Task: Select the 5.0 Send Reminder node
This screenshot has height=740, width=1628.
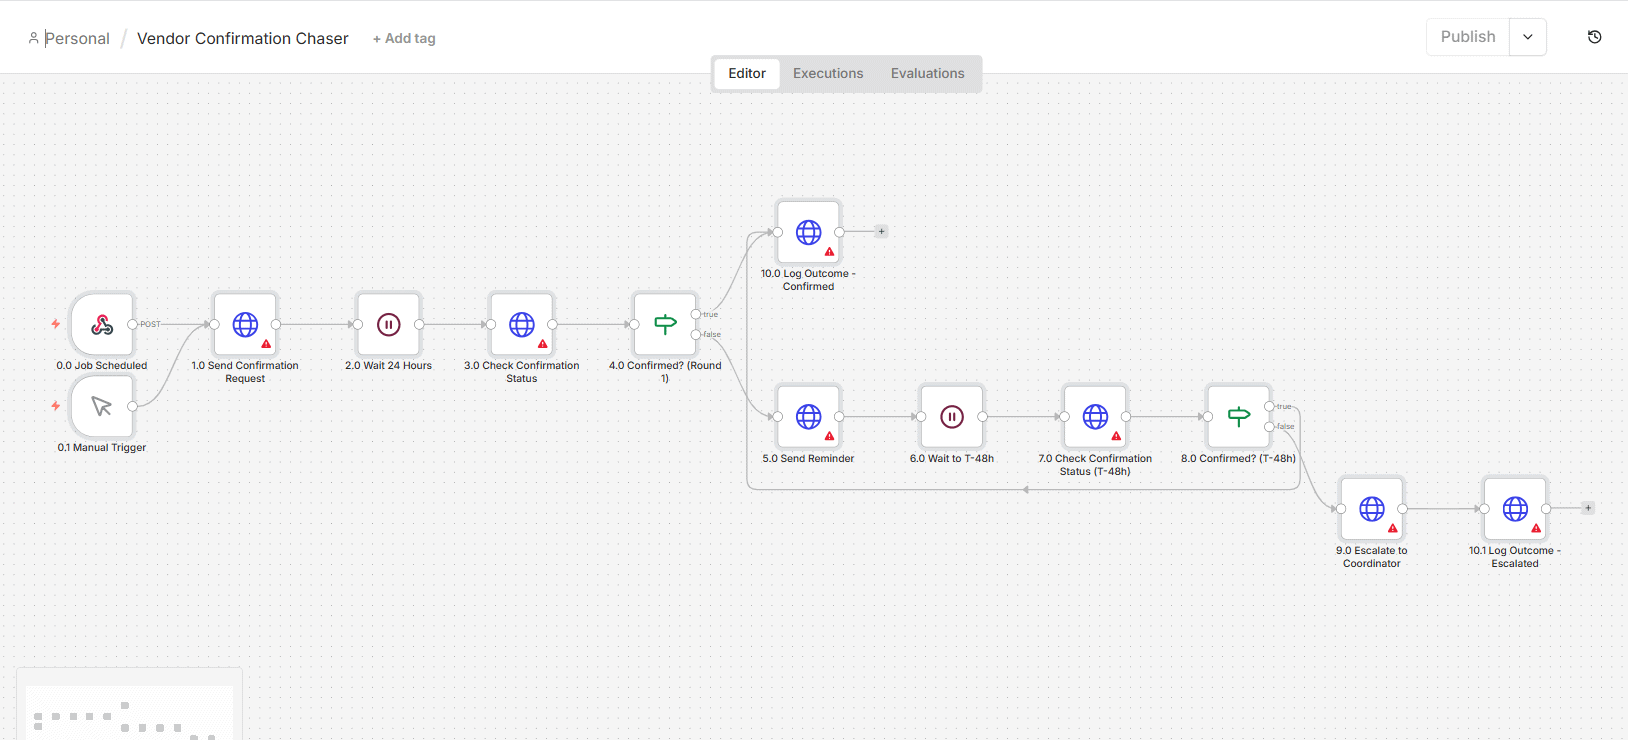Action: pyautogui.click(x=808, y=416)
